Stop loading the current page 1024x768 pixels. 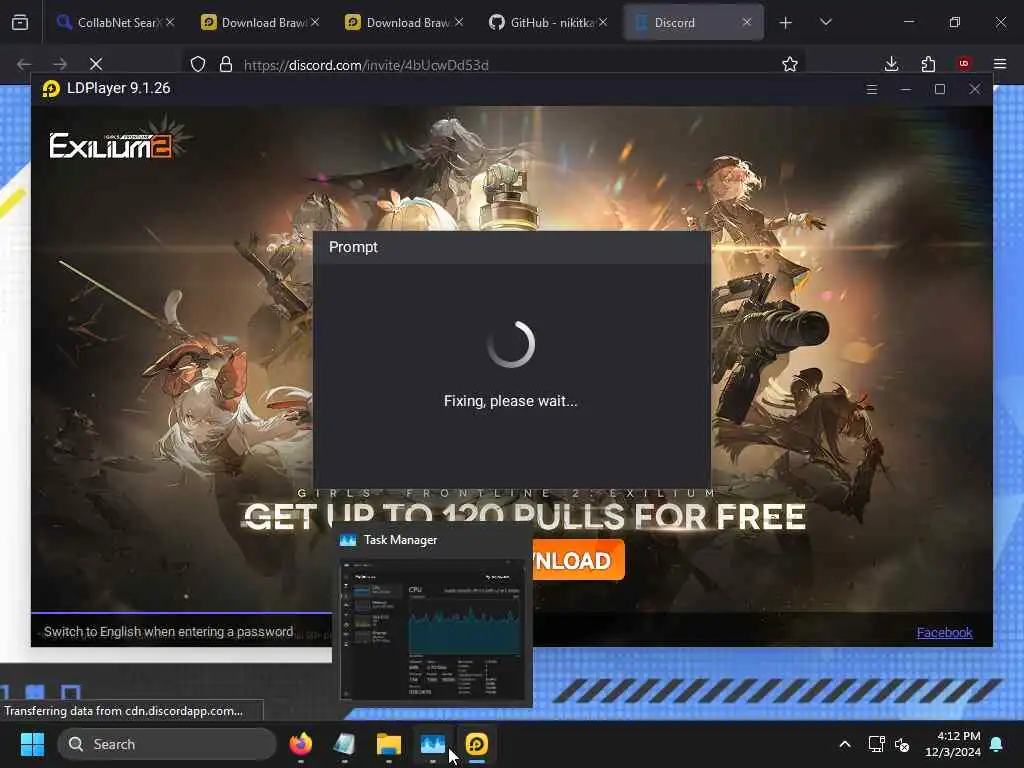click(x=95, y=64)
